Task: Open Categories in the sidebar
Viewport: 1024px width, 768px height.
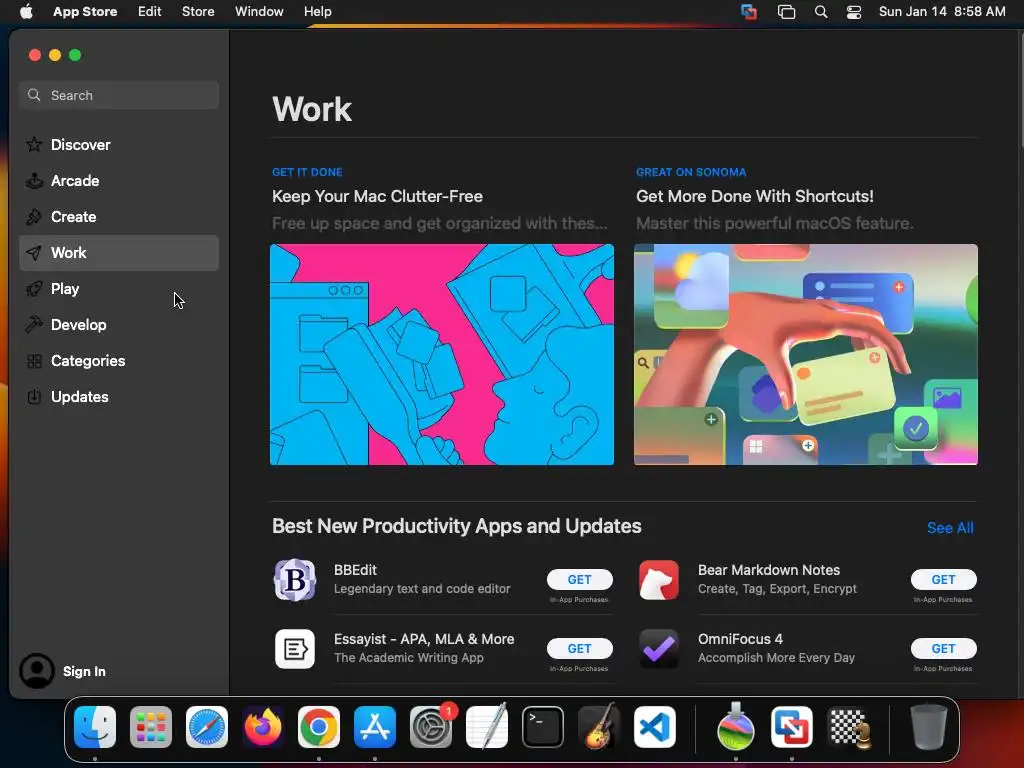Action: pos(118,360)
